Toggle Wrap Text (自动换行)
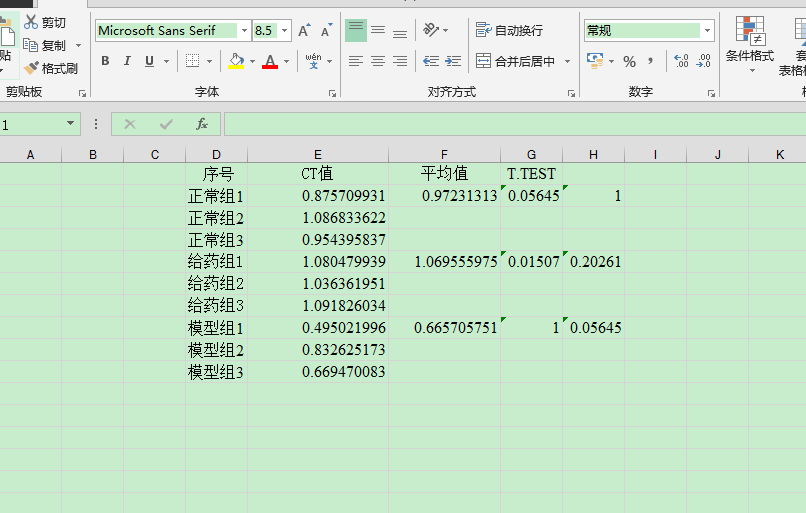The image size is (806, 513). [x=509, y=30]
